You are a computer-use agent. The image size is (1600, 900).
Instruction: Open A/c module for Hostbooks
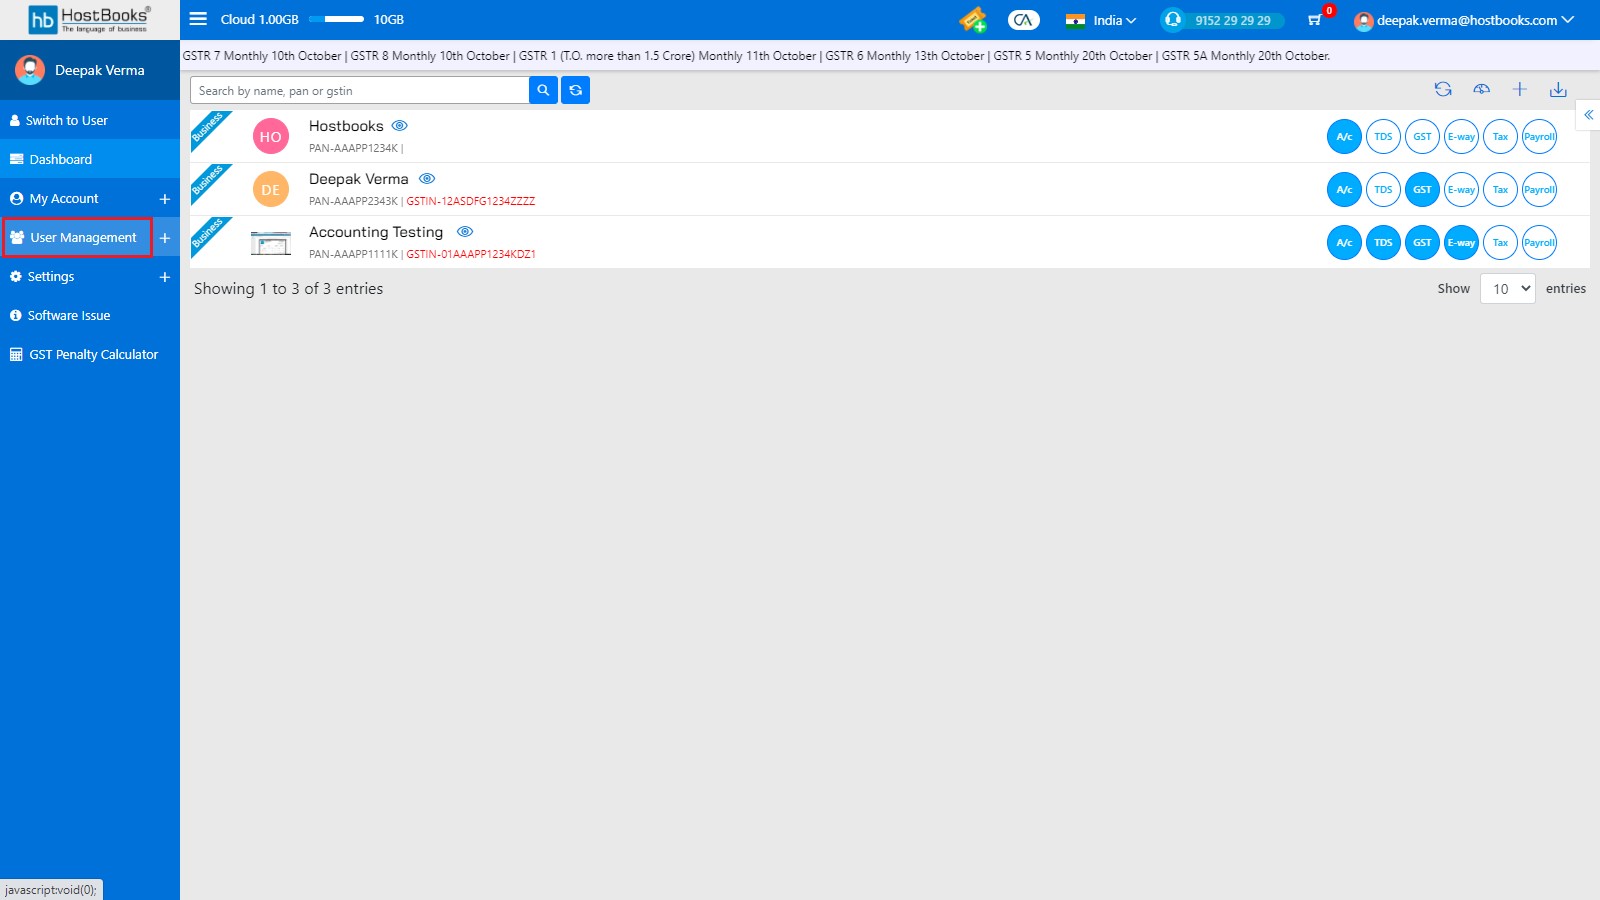(x=1344, y=137)
